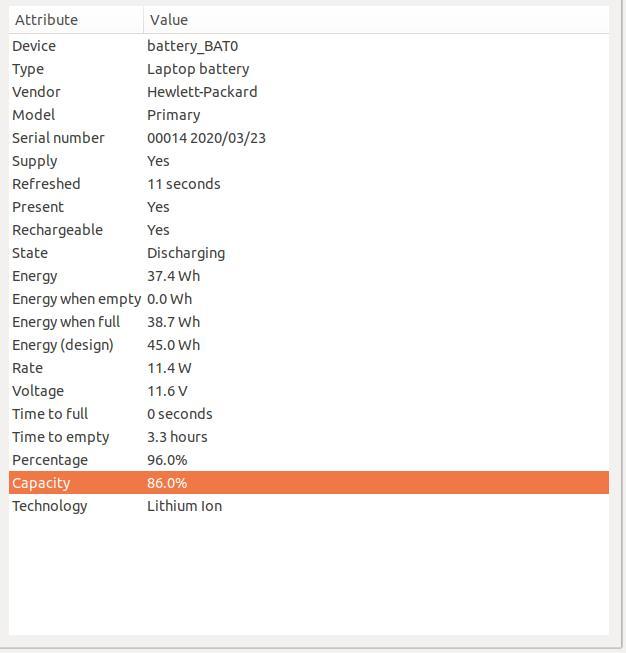Select the Type row showing Laptop battery

(x=309, y=69)
